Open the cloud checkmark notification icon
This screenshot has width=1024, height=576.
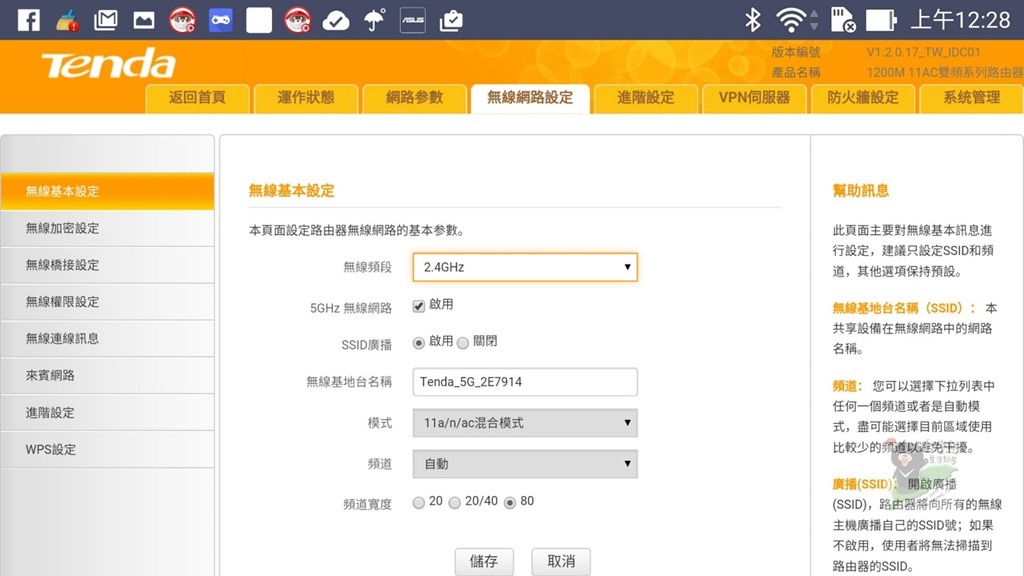tap(336, 21)
